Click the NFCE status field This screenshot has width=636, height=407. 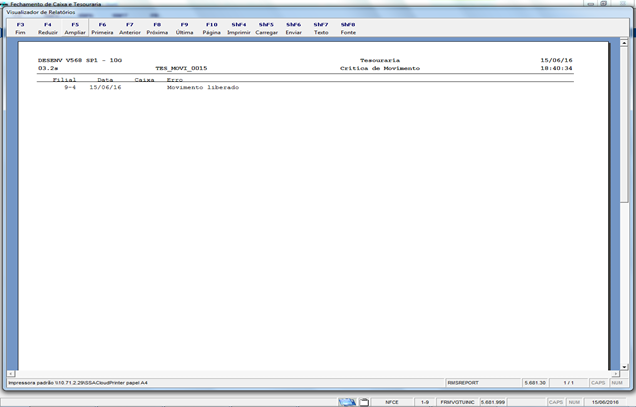pos(391,402)
